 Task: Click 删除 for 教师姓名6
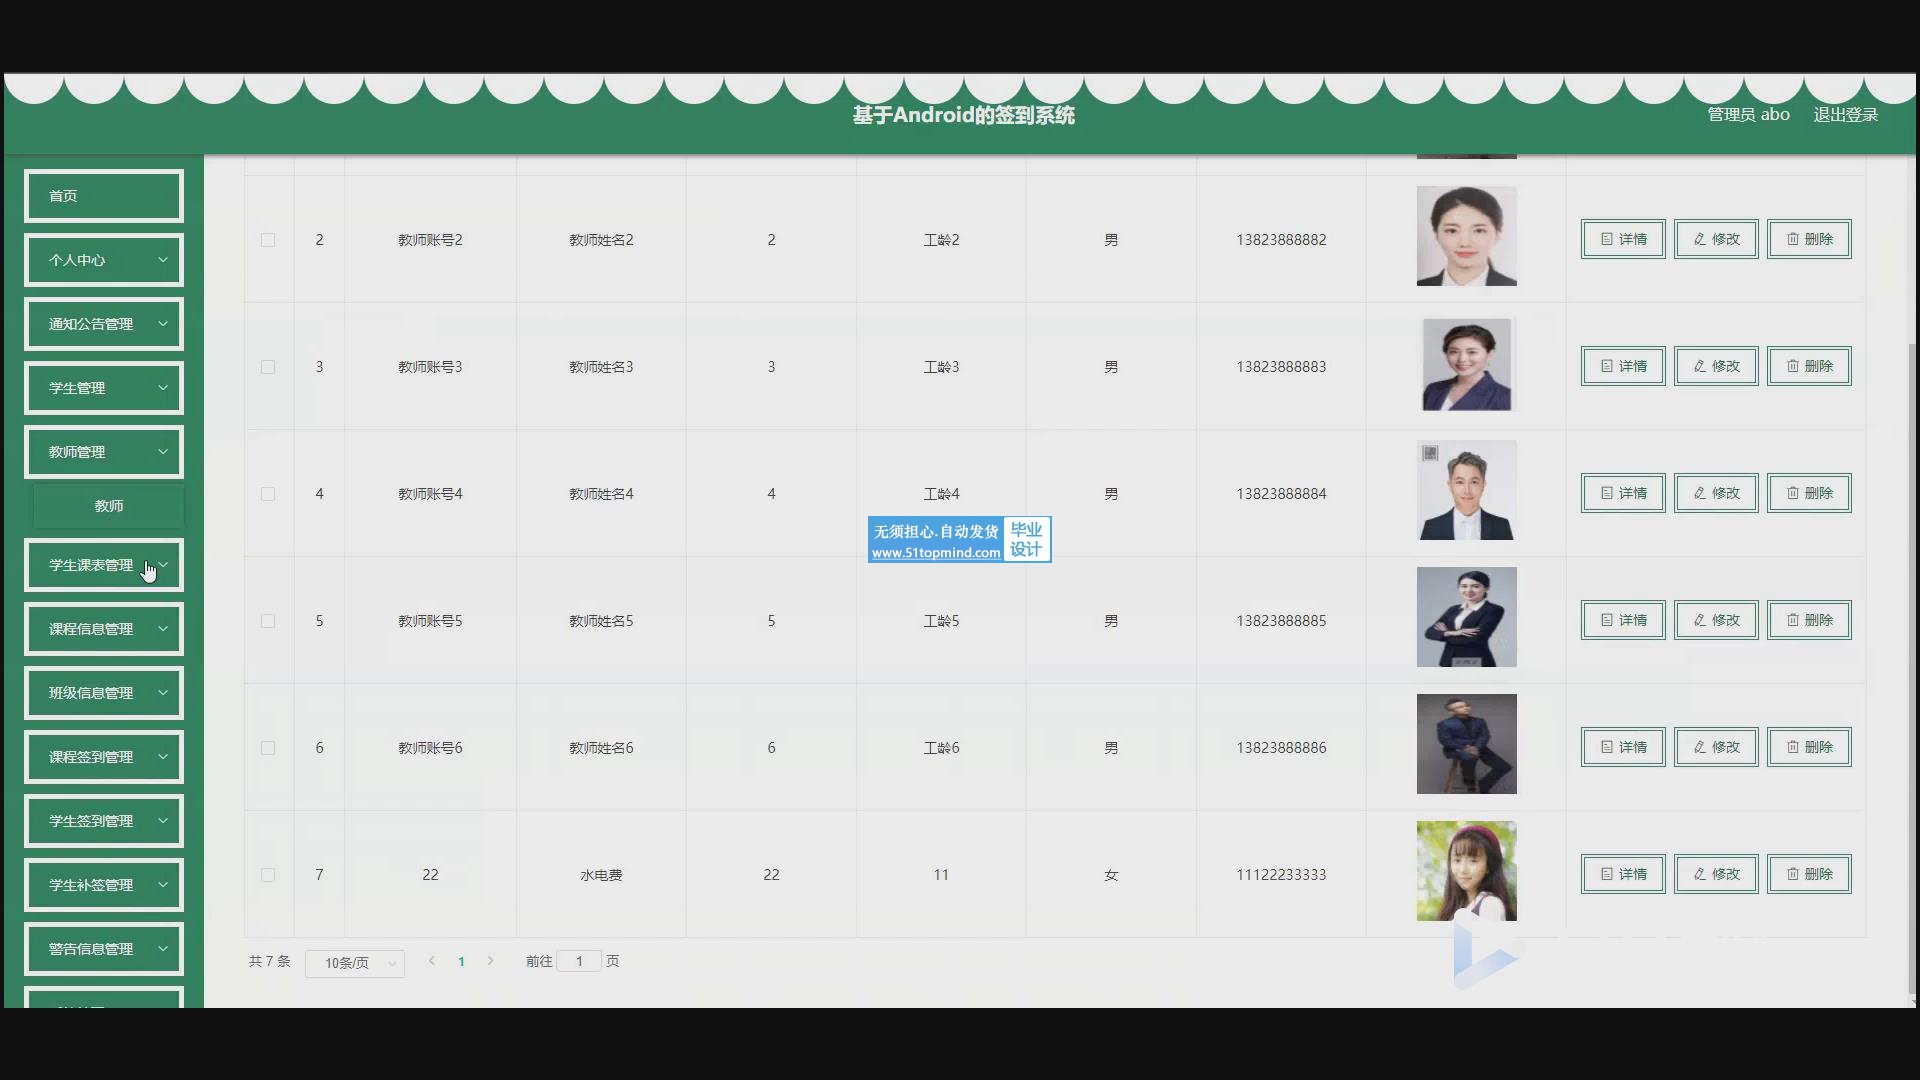point(1809,747)
